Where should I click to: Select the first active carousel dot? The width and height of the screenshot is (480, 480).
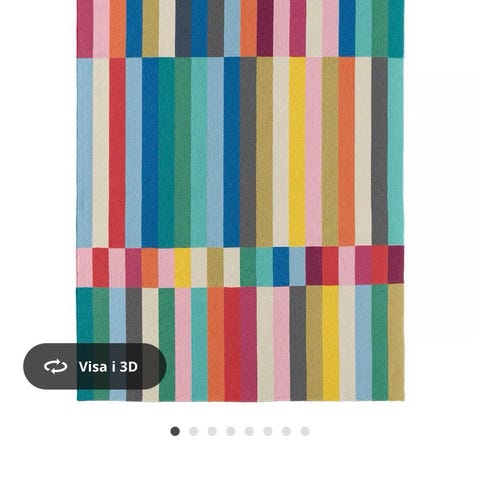[175, 431]
